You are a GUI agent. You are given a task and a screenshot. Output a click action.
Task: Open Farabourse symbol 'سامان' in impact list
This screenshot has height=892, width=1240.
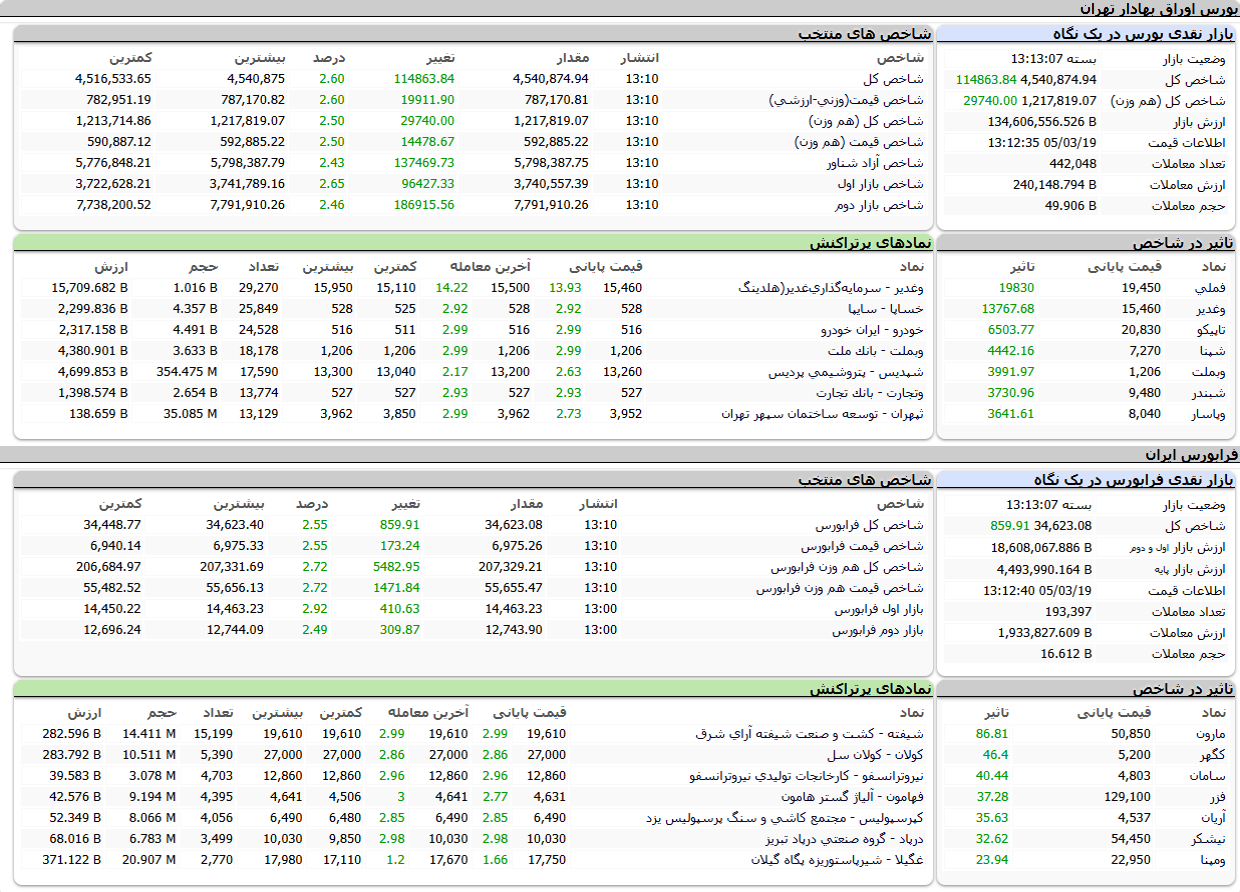click(1208, 775)
